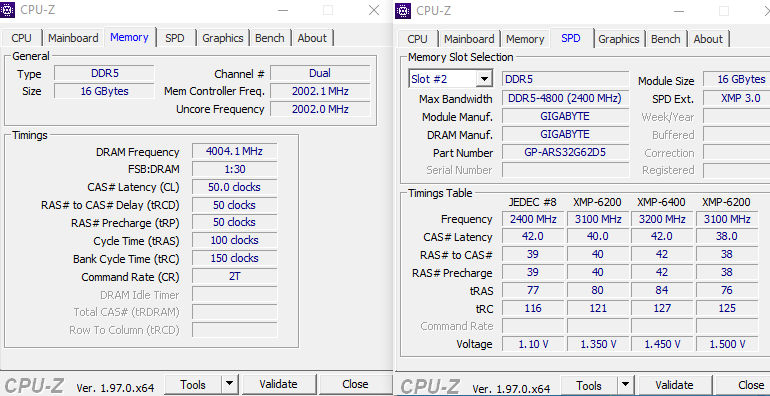
Task: Click the Validate button in left window
Action: click(278, 384)
